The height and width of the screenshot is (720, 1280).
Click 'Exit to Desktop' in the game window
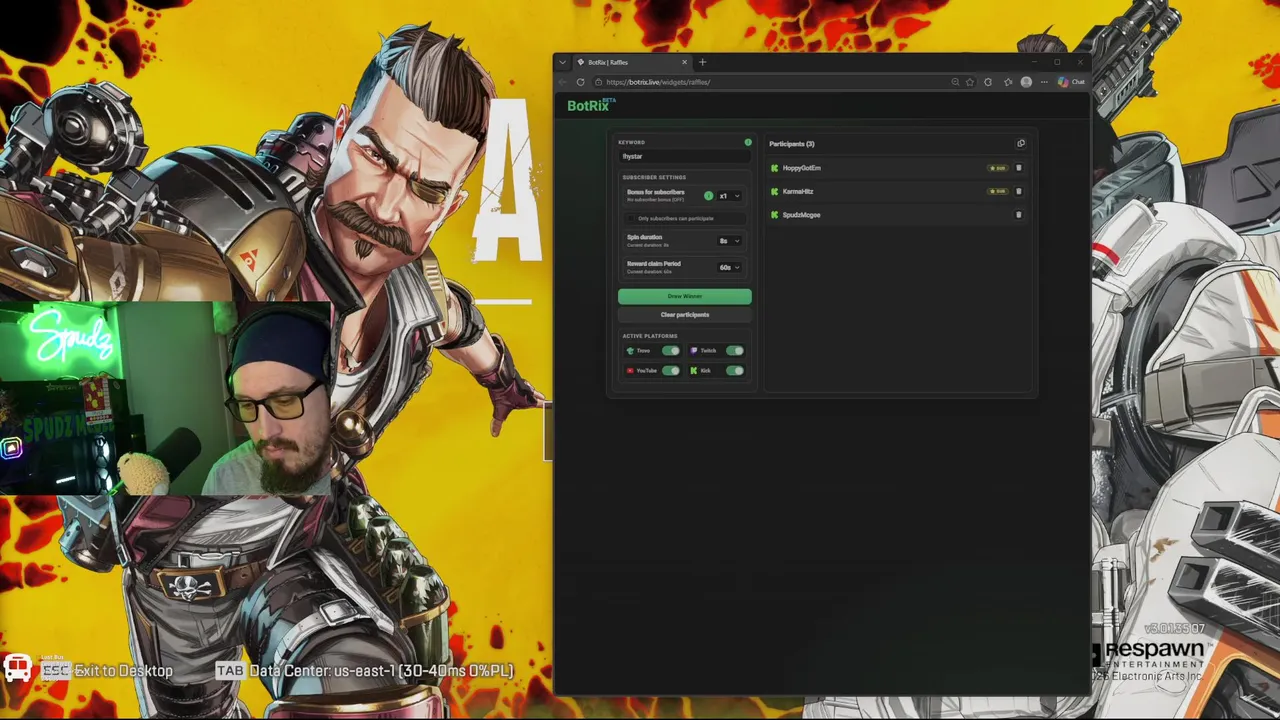click(123, 671)
